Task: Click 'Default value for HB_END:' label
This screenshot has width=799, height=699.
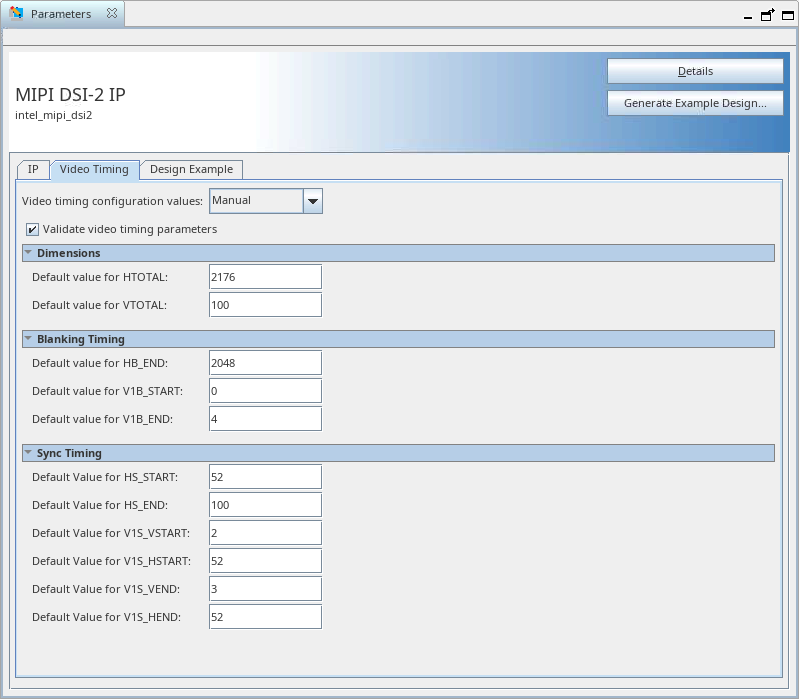Action: [x=100, y=363]
